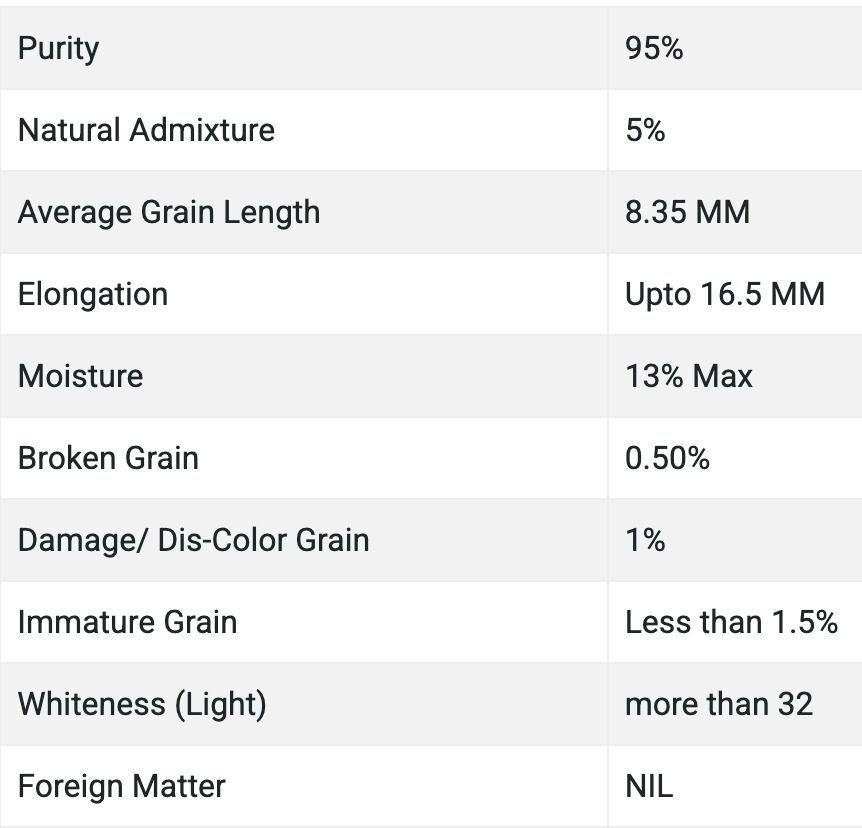Click the Damage/ Dis-Color Grain label
The image size is (862, 828).
194,540
